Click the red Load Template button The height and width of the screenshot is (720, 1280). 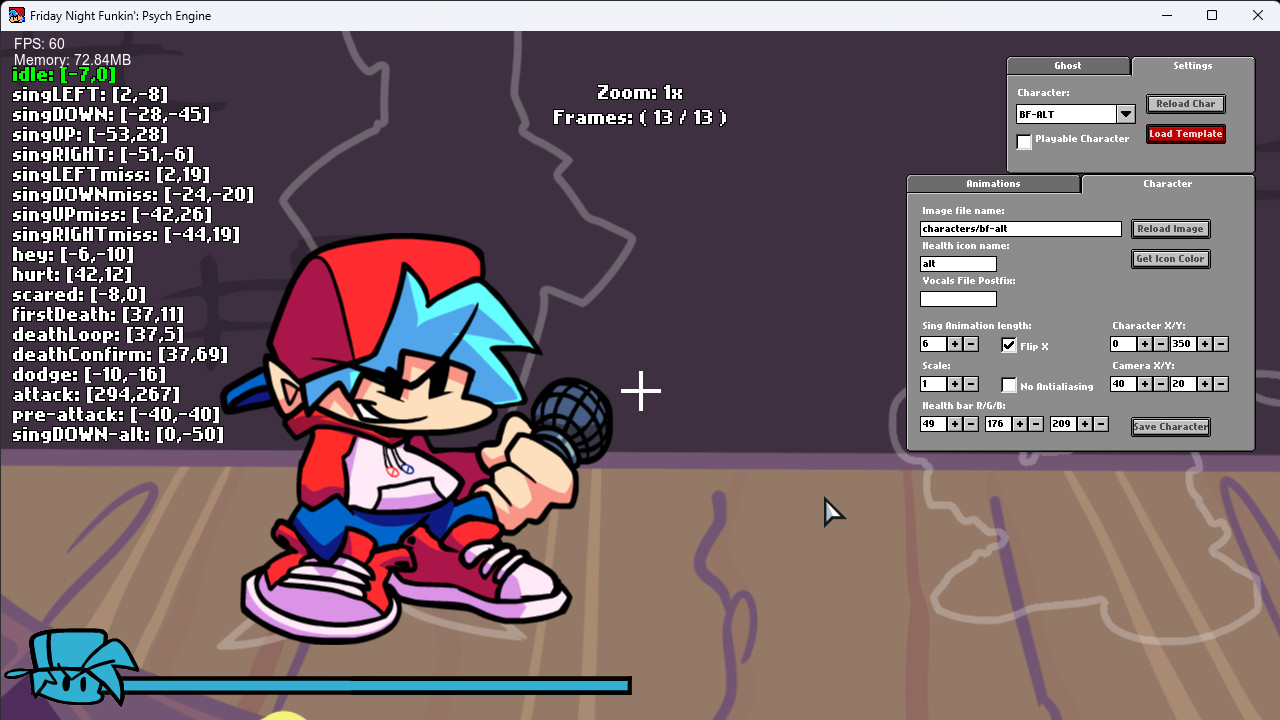click(x=1185, y=134)
